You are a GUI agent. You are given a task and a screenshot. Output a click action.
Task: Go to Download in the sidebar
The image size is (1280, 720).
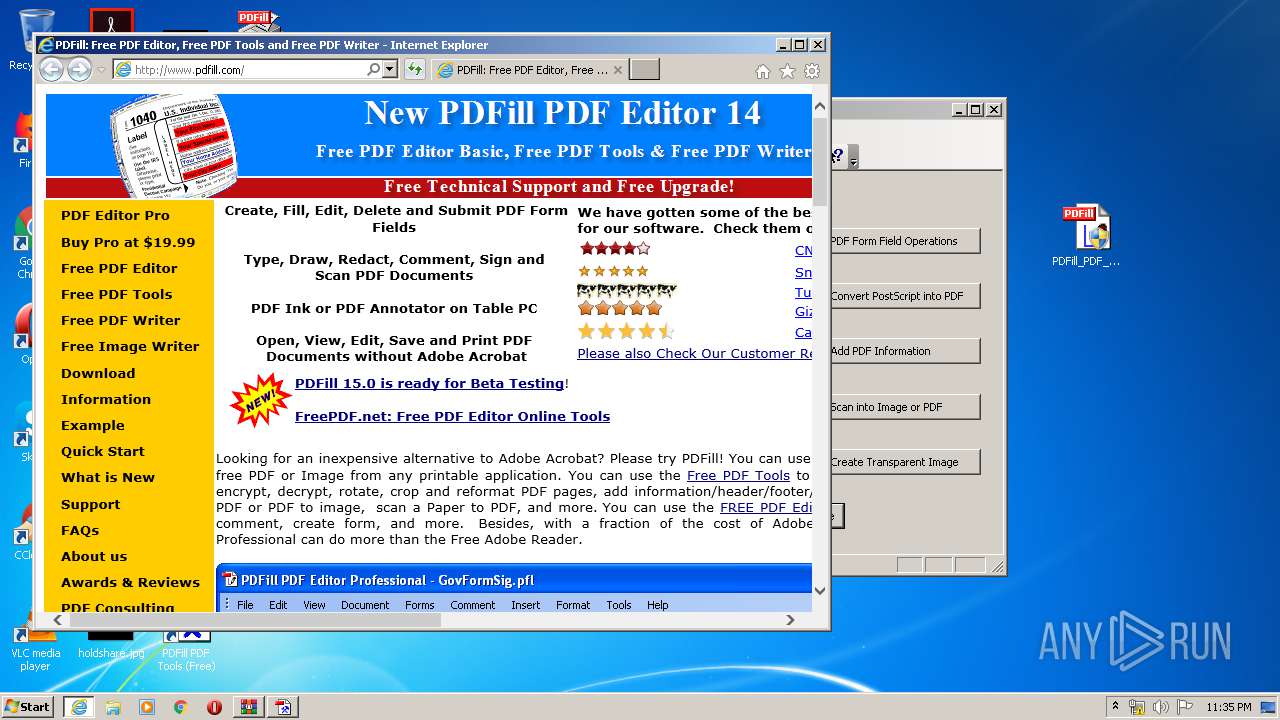point(98,373)
